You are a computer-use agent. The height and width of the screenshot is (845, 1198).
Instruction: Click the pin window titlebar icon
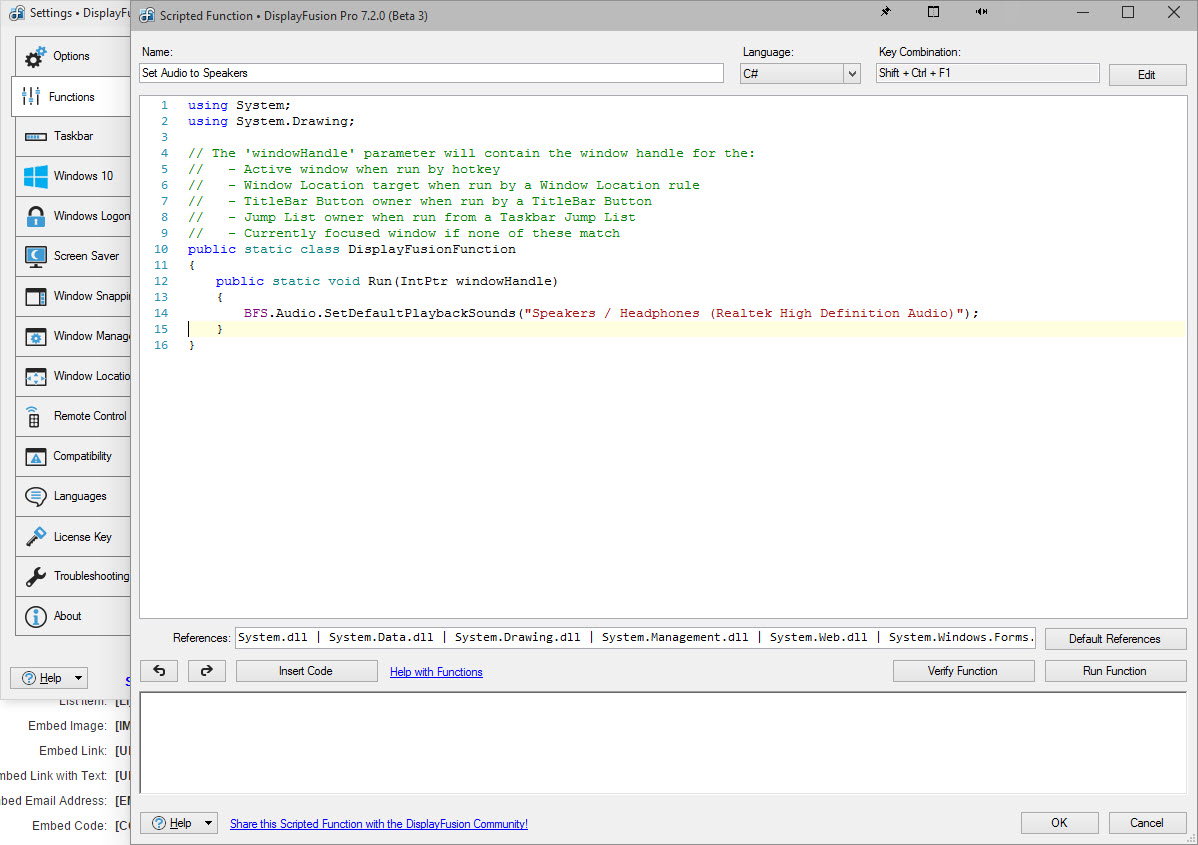(x=885, y=12)
